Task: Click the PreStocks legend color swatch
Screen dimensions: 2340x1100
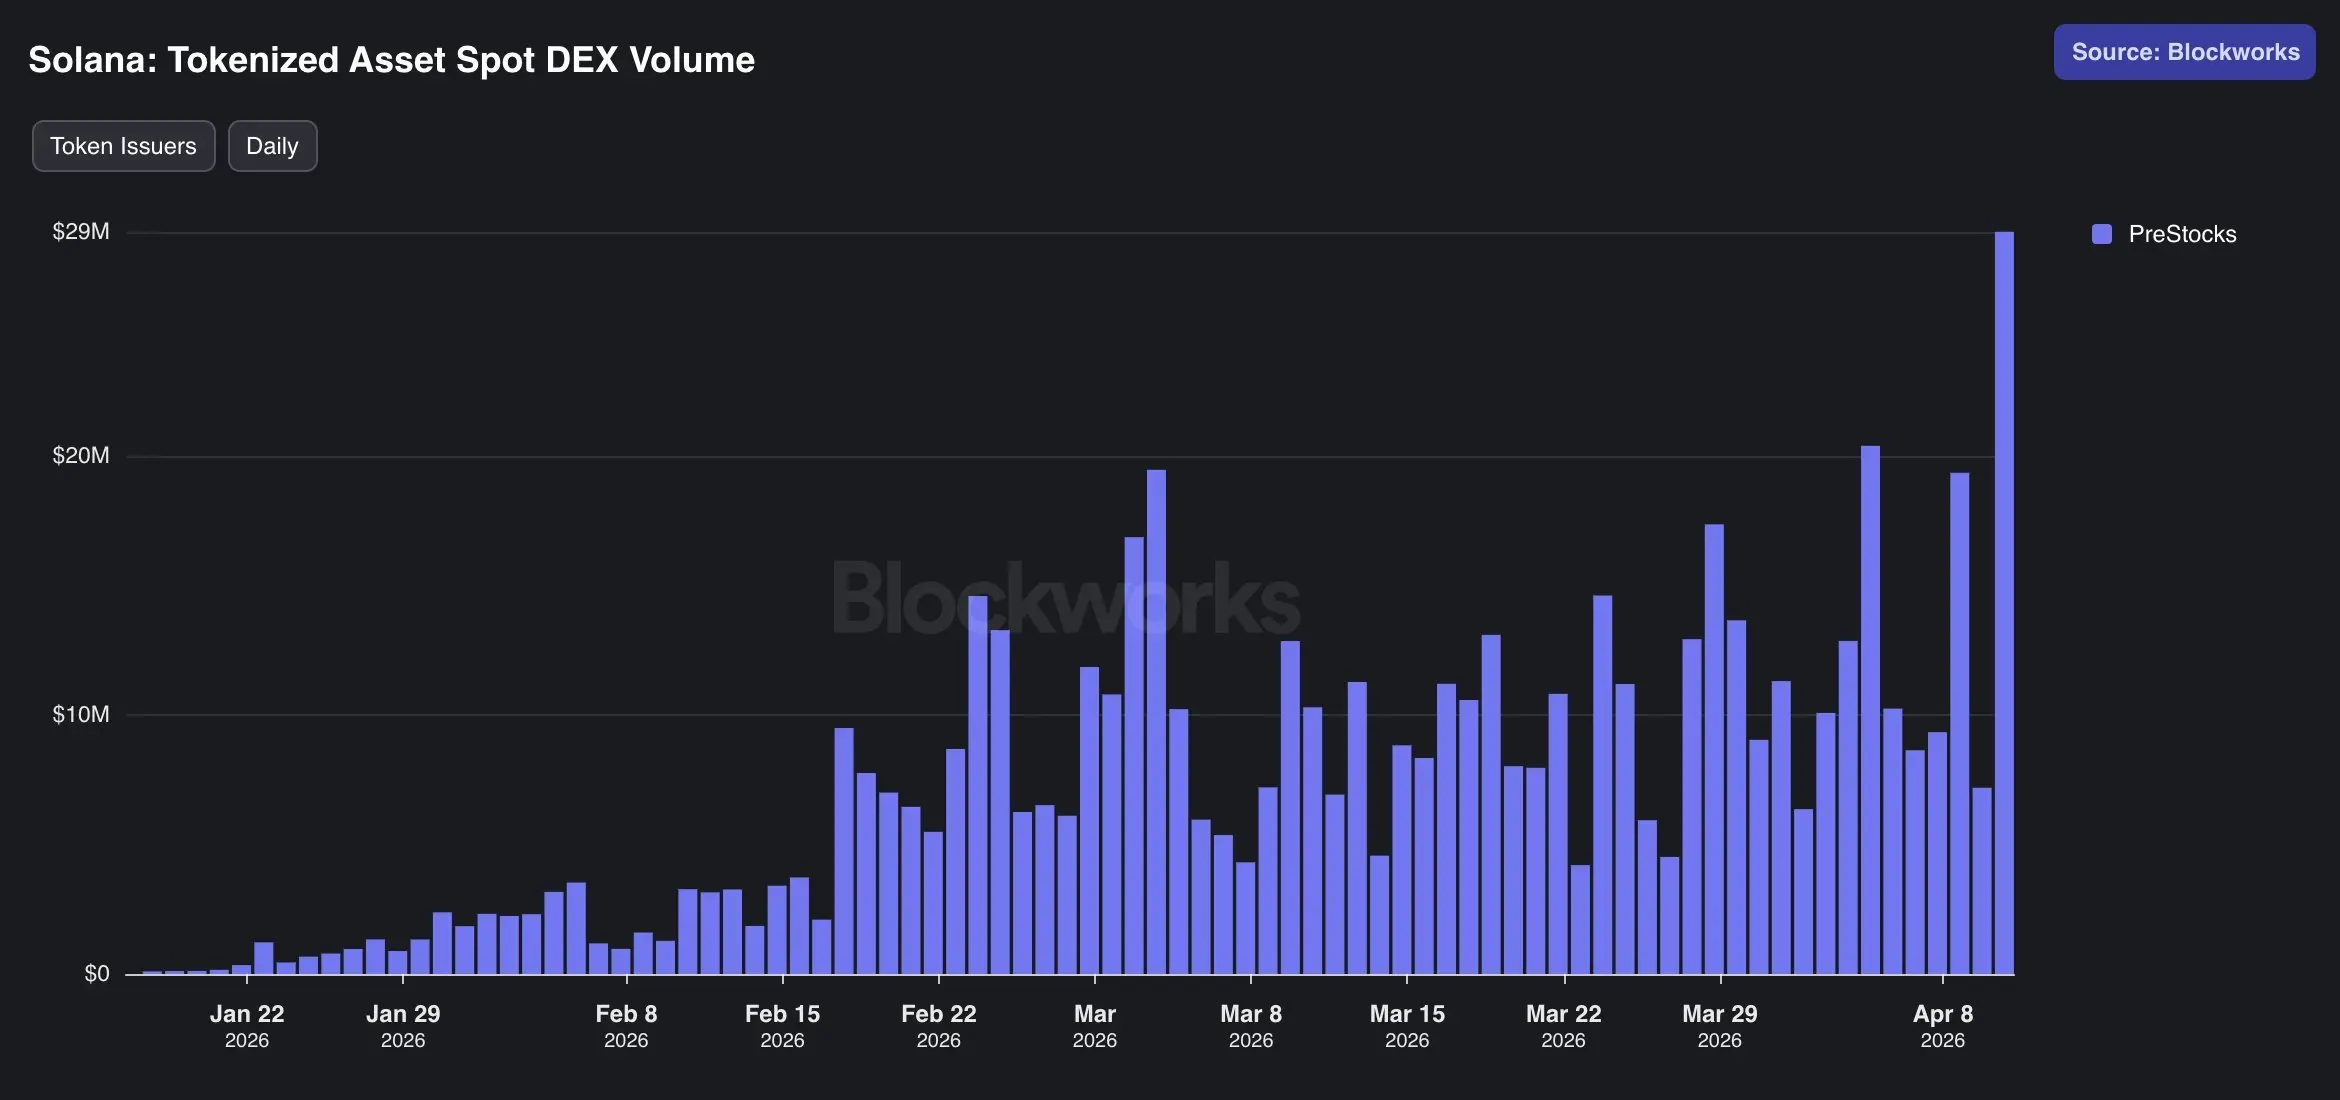Action: [2102, 234]
